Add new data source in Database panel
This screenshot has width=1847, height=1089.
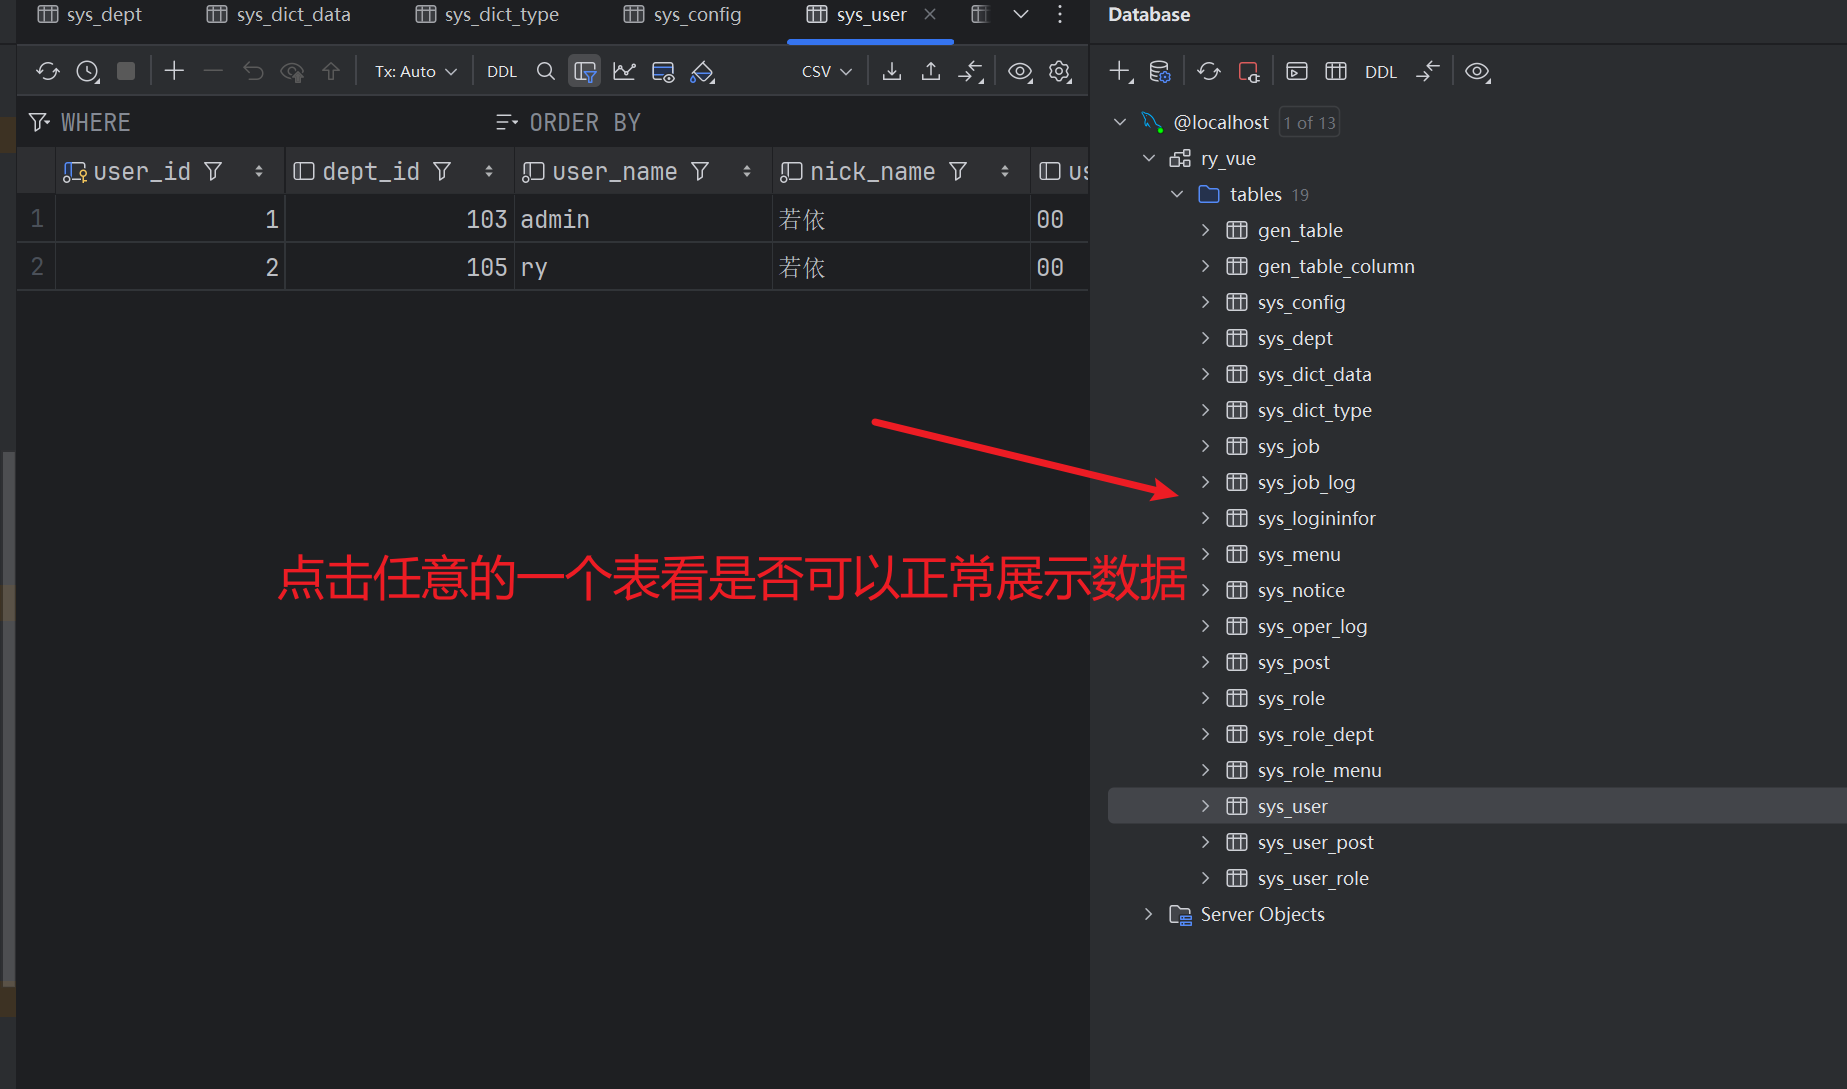pyautogui.click(x=1121, y=72)
